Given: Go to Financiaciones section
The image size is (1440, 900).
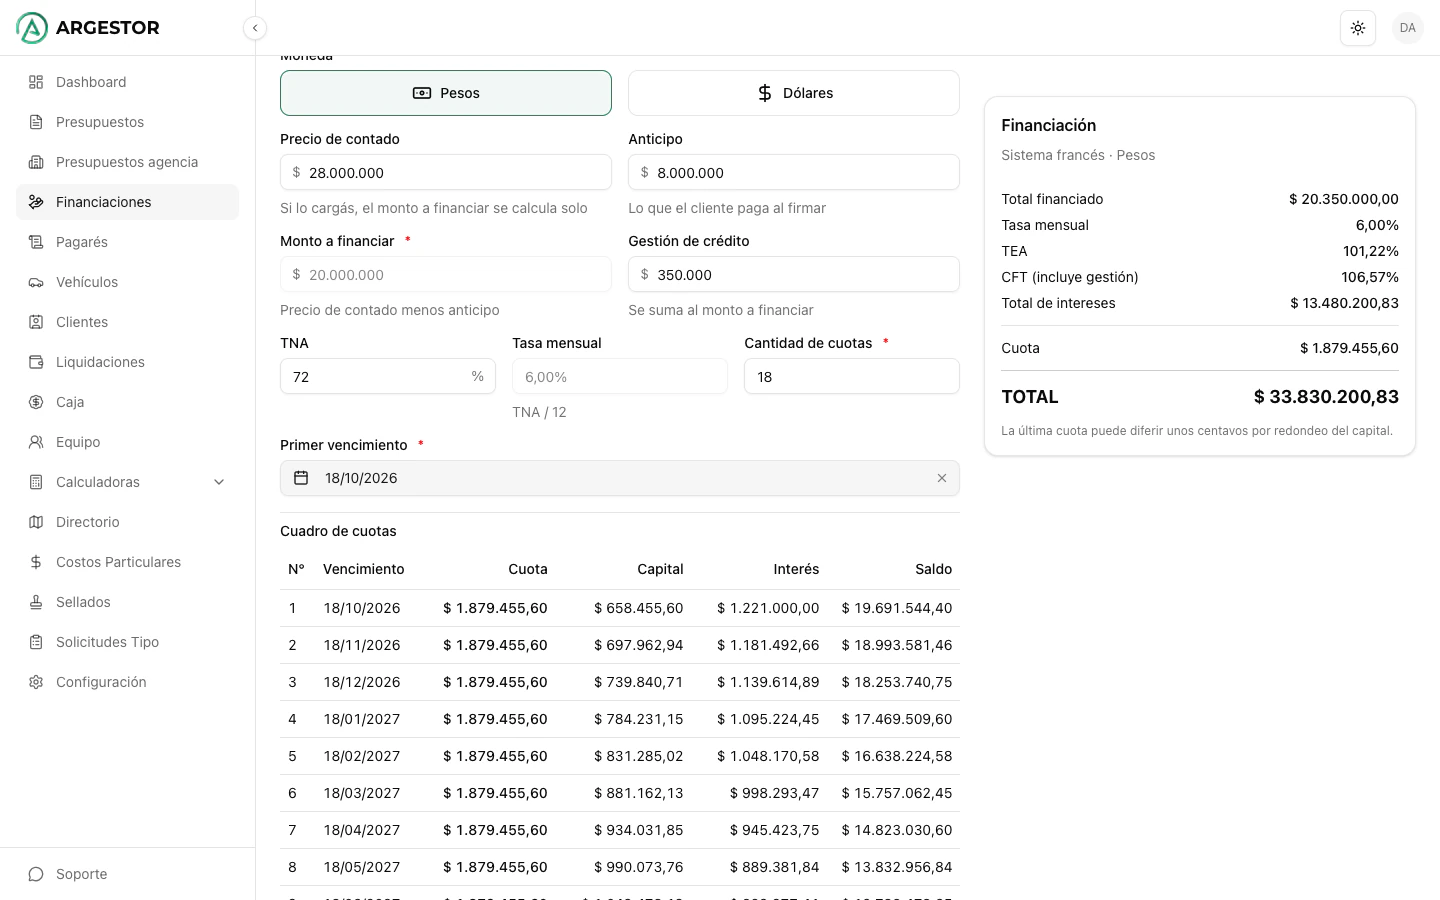Looking at the screenshot, I should [x=127, y=202].
